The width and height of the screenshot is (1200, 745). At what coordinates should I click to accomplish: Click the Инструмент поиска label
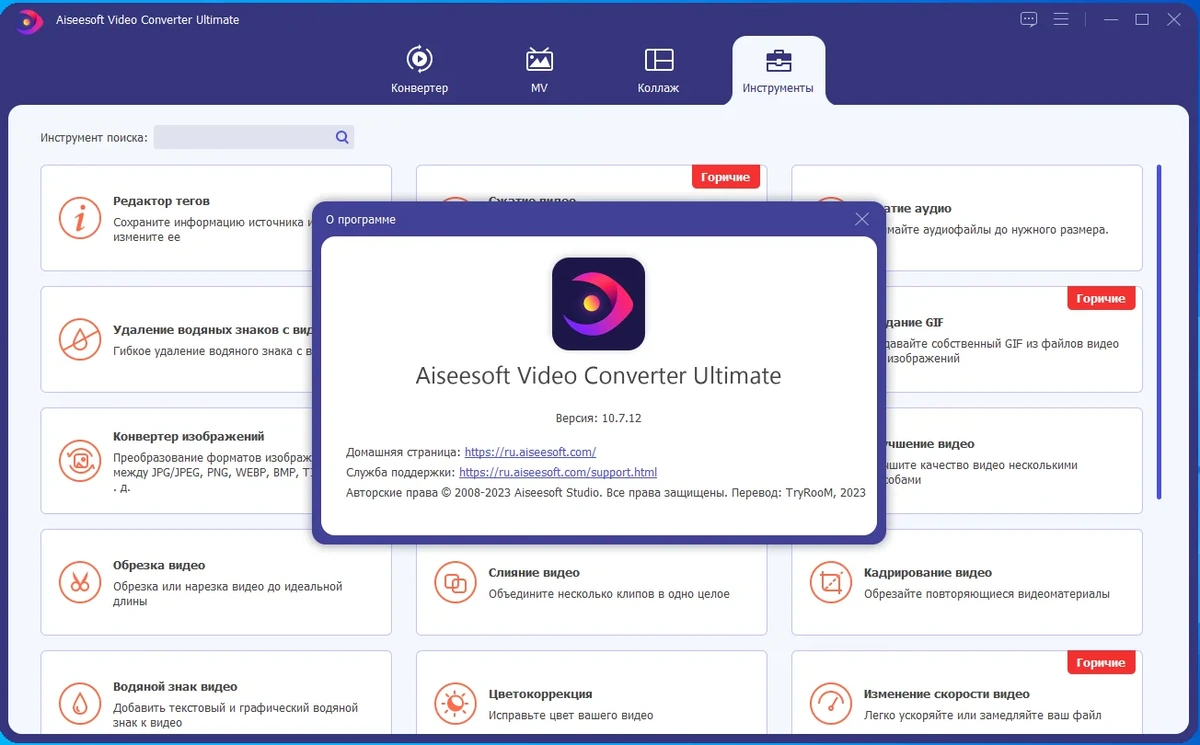pos(94,137)
